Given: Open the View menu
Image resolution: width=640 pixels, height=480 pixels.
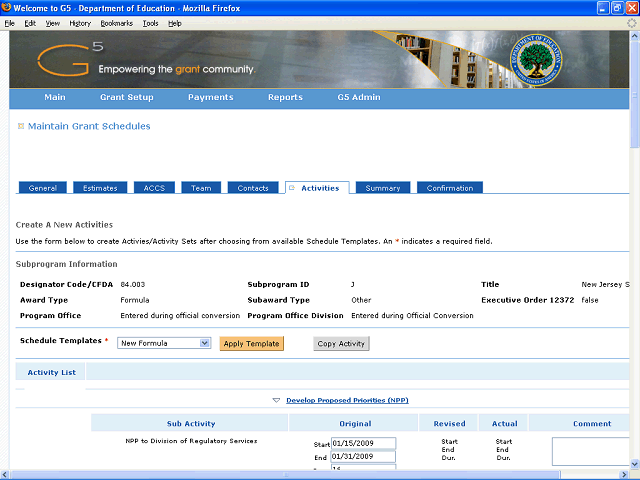Looking at the screenshot, I should [53, 23].
